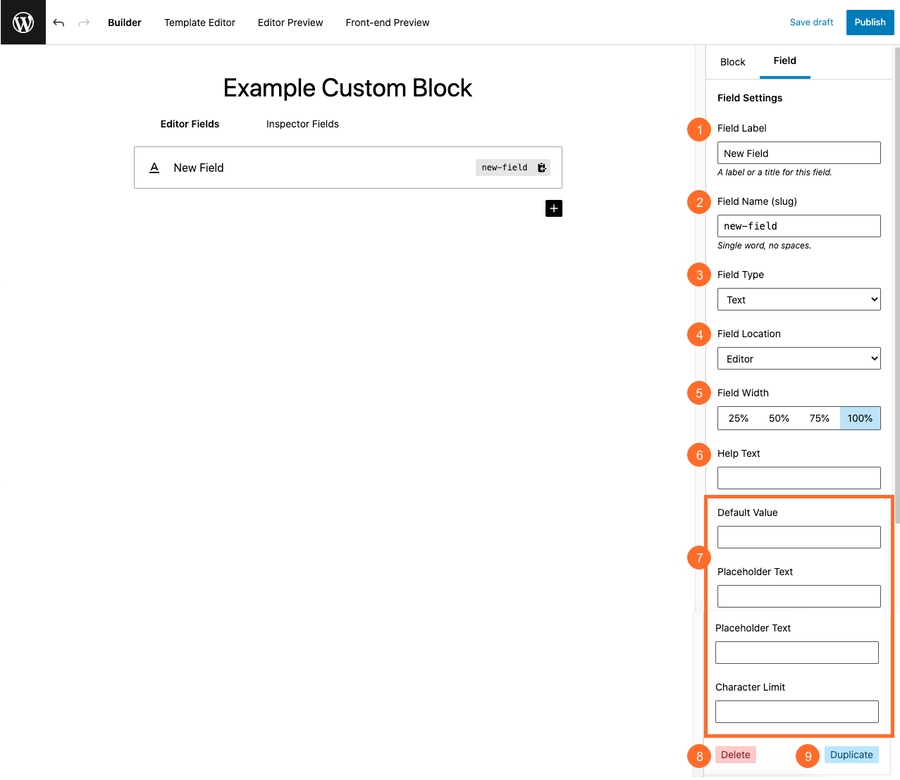Click the Undo arrow icon

pos(57,22)
